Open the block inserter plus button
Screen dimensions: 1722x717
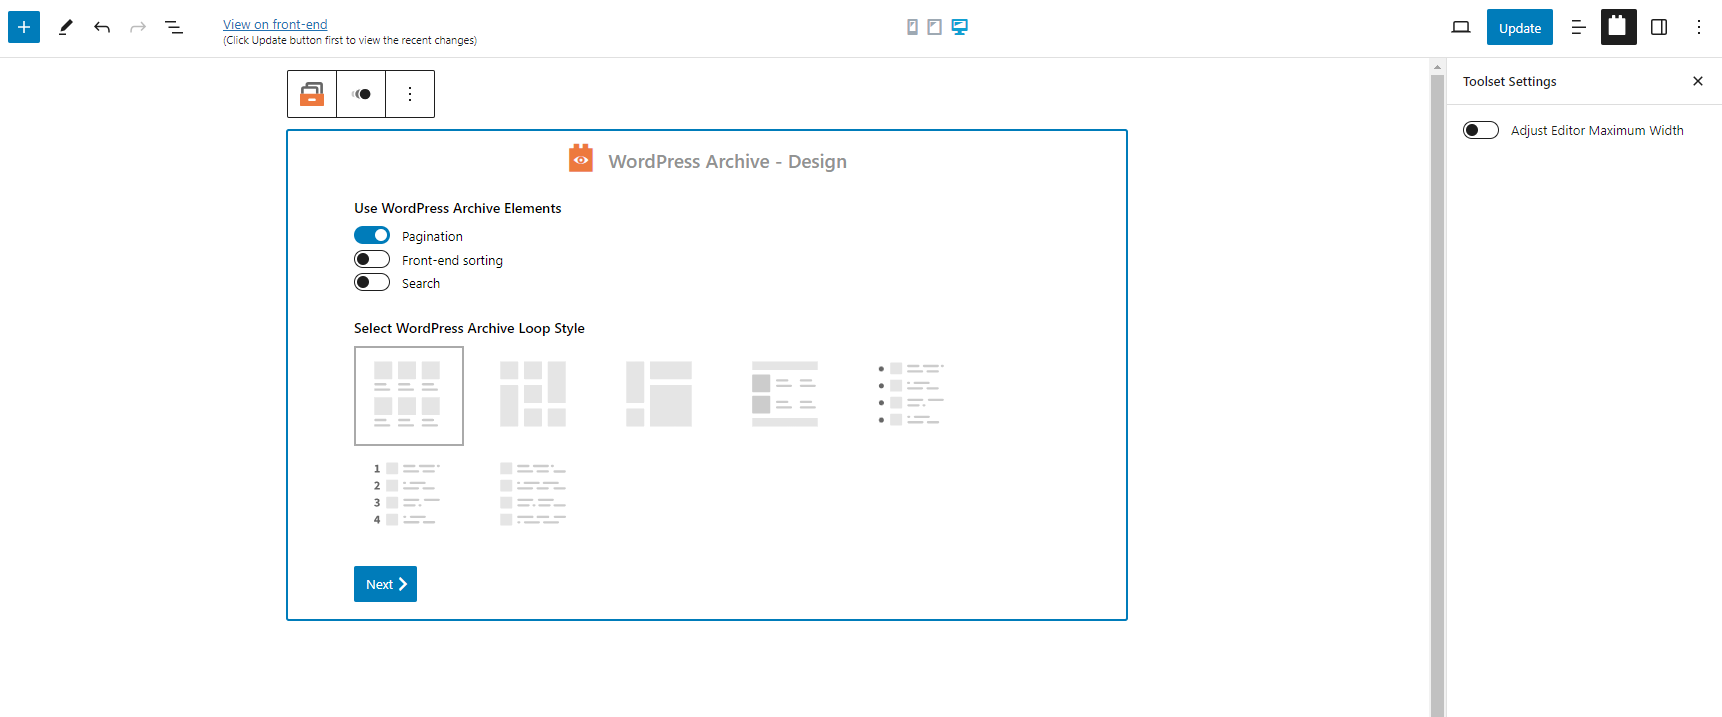[24, 27]
